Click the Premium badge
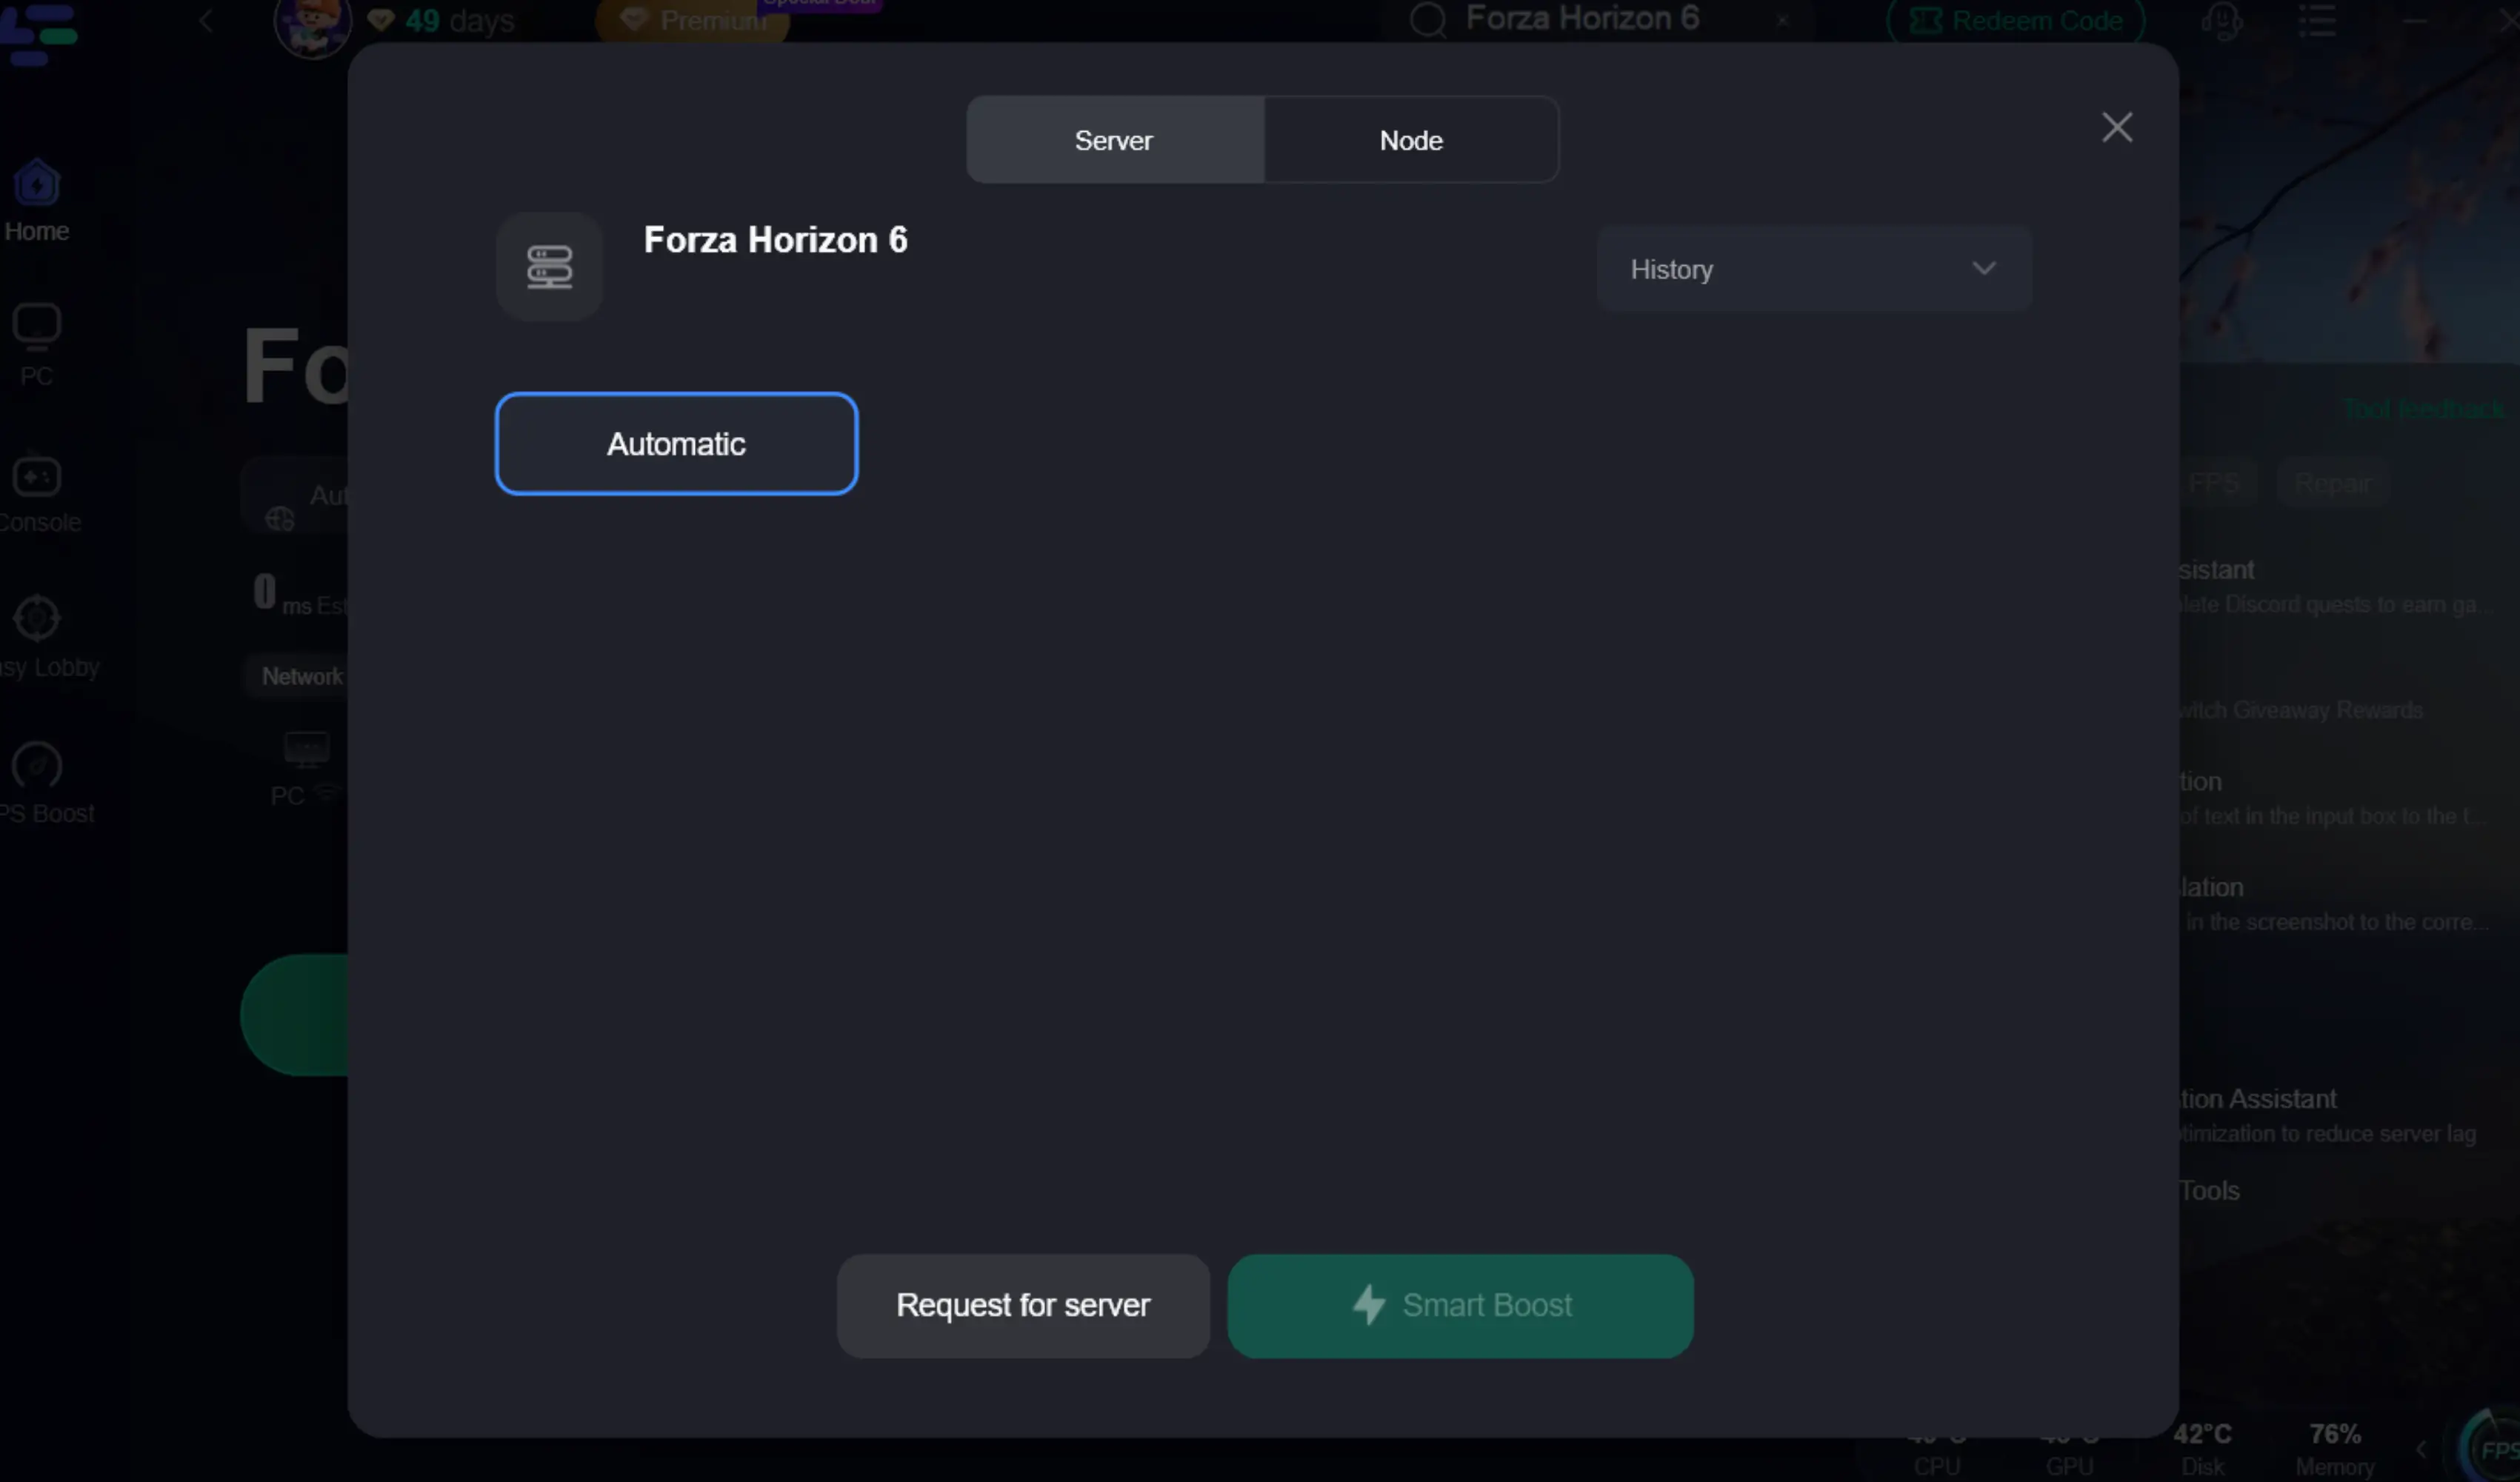The width and height of the screenshot is (2520, 1482). (x=692, y=21)
